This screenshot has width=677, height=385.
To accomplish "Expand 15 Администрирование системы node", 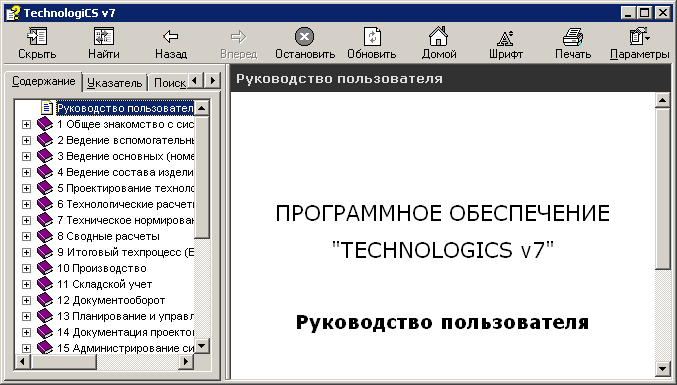I will (x=26, y=348).
